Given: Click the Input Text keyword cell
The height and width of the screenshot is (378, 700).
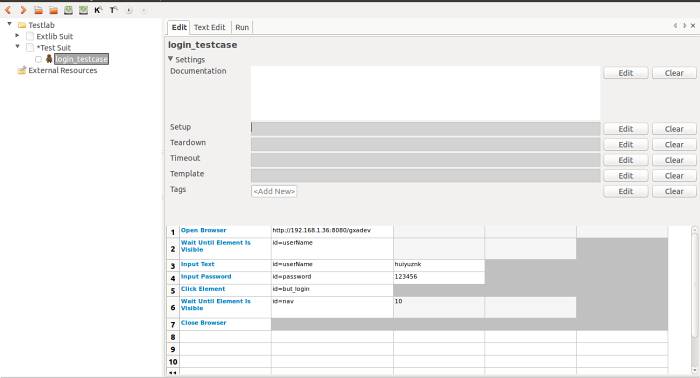Looking at the screenshot, I should (x=225, y=265).
